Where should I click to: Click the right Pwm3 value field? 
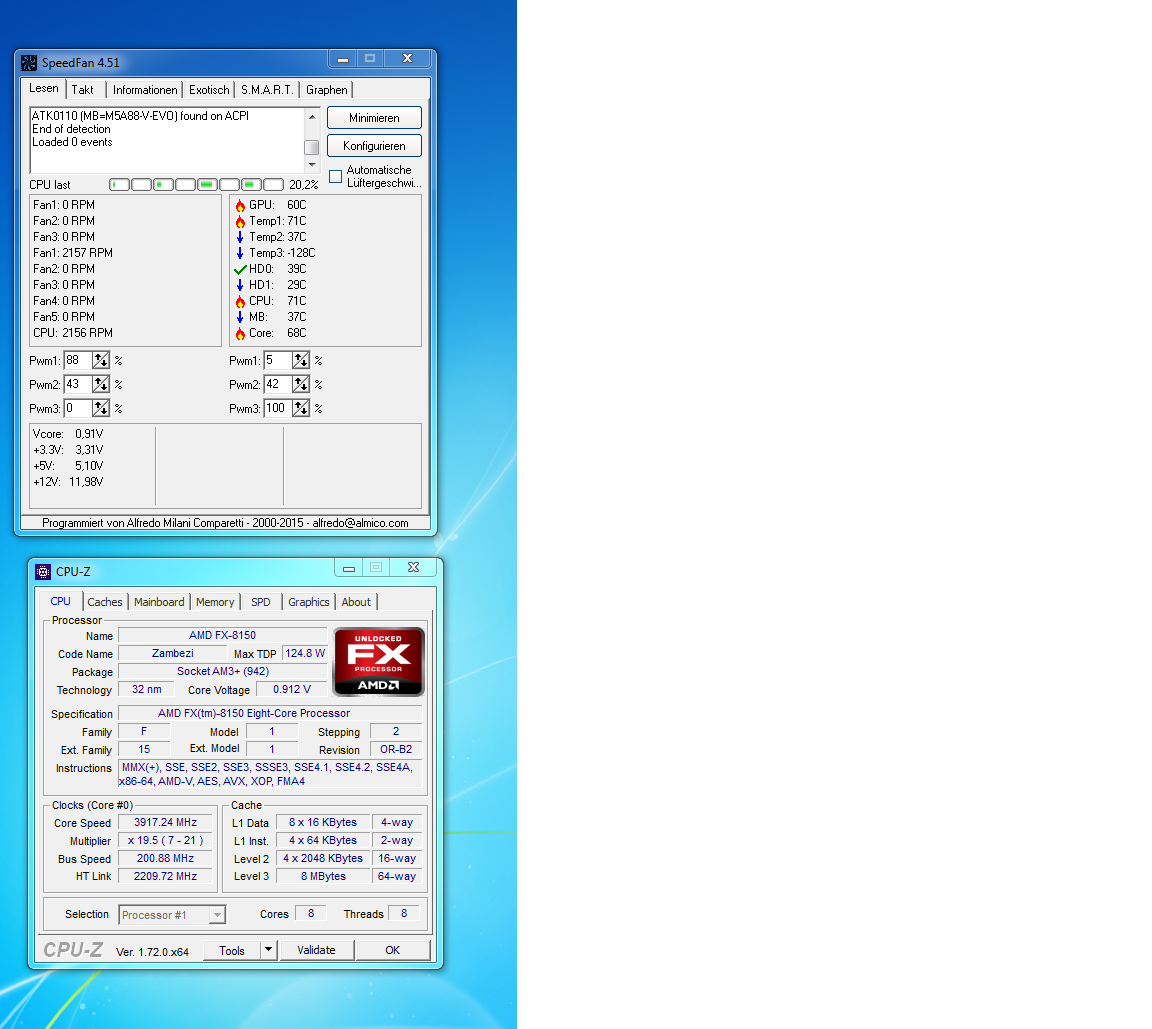(278, 408)
